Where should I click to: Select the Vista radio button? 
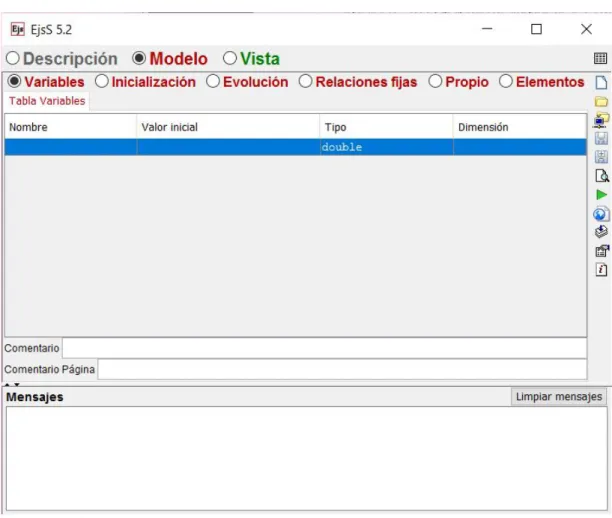(251, 59)
